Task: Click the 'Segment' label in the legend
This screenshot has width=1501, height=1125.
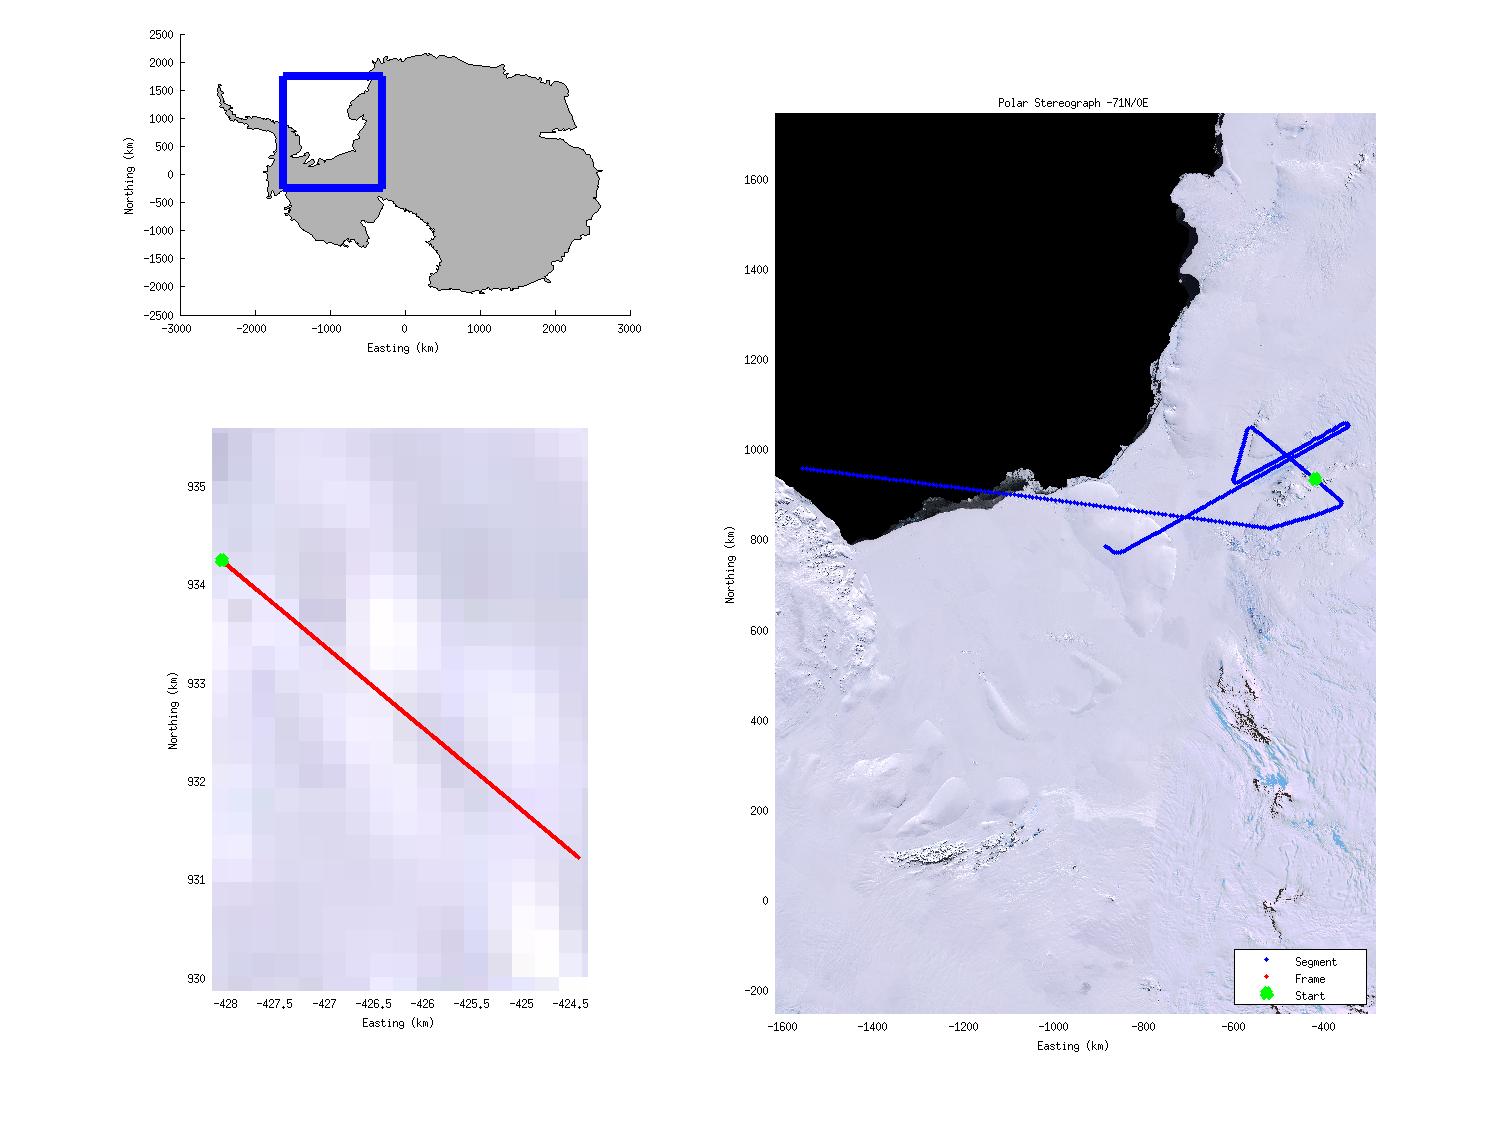Action: click(1315, 962)
